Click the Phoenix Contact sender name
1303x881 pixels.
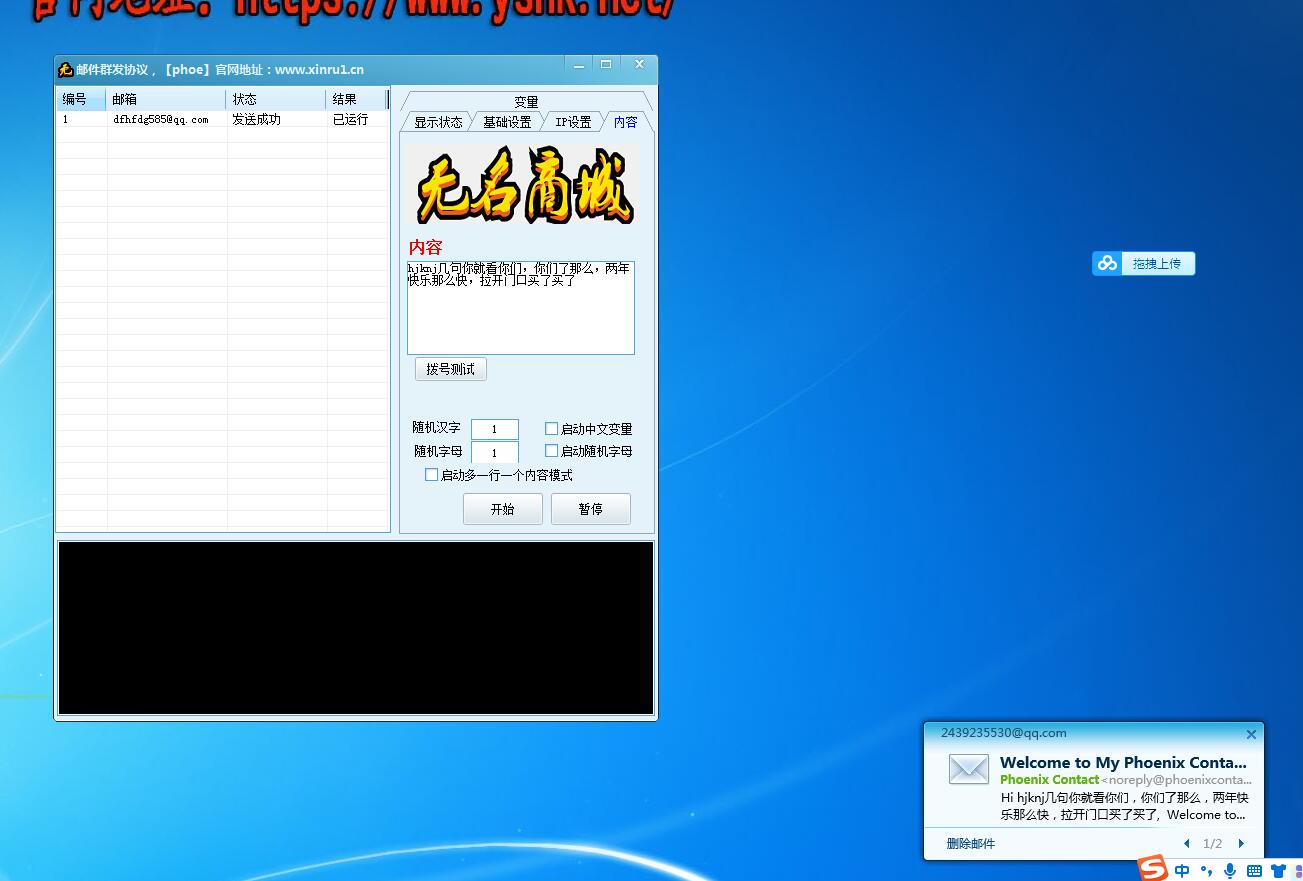click(x=1049, y=780)
